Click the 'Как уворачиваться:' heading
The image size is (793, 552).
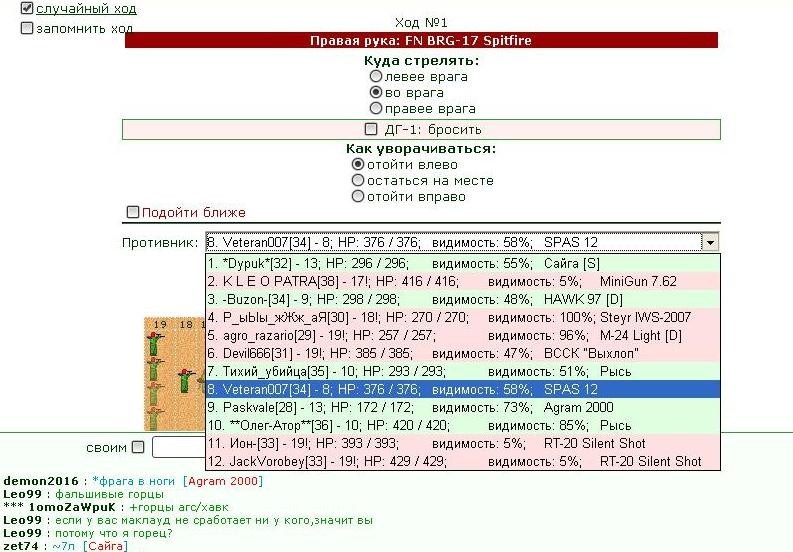[421, 149]
